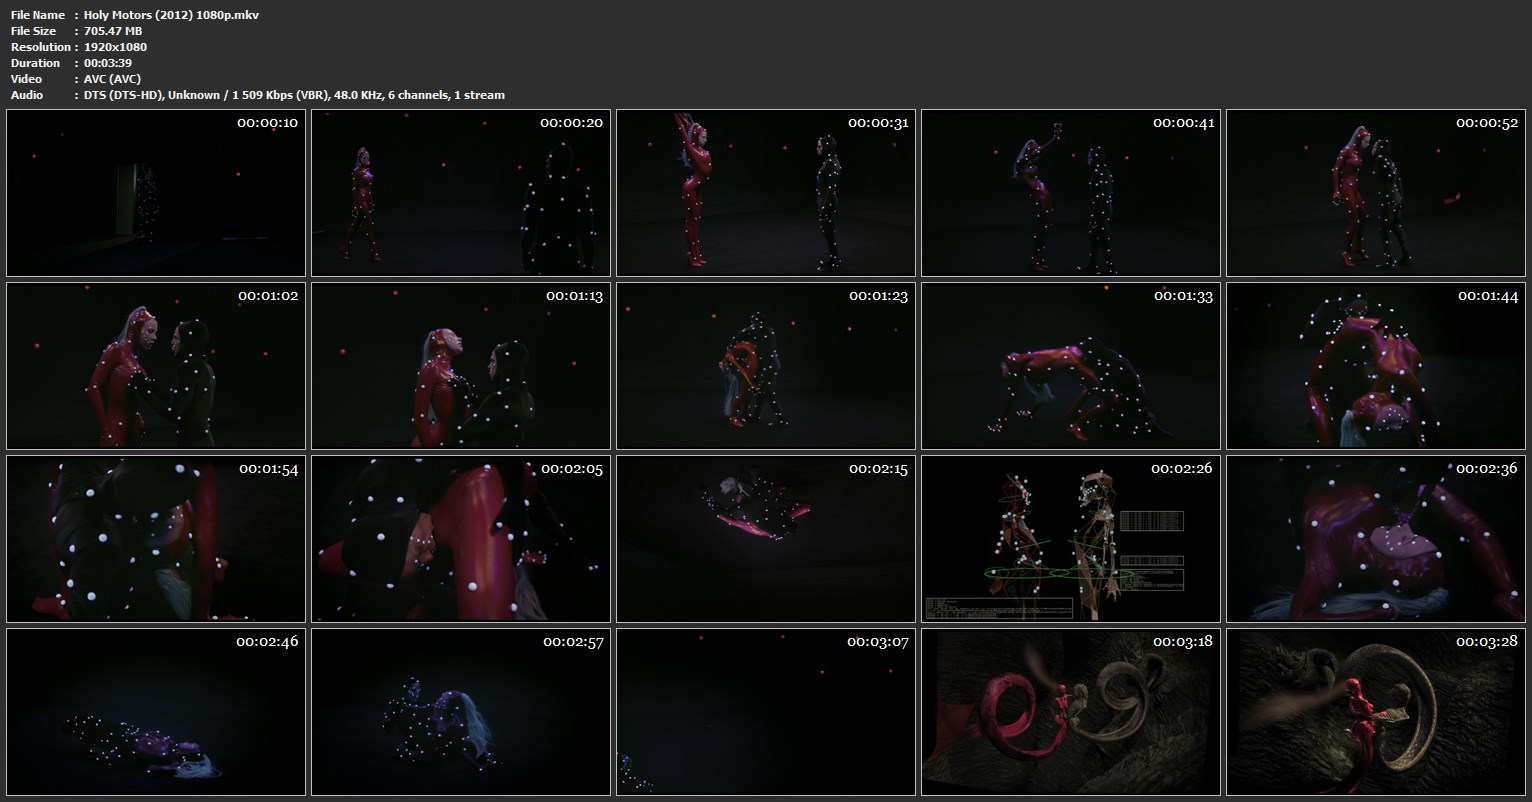This screenshot has height=802, width=1532.
Task: Select the frame at 00:00:31
Action: 766,193
